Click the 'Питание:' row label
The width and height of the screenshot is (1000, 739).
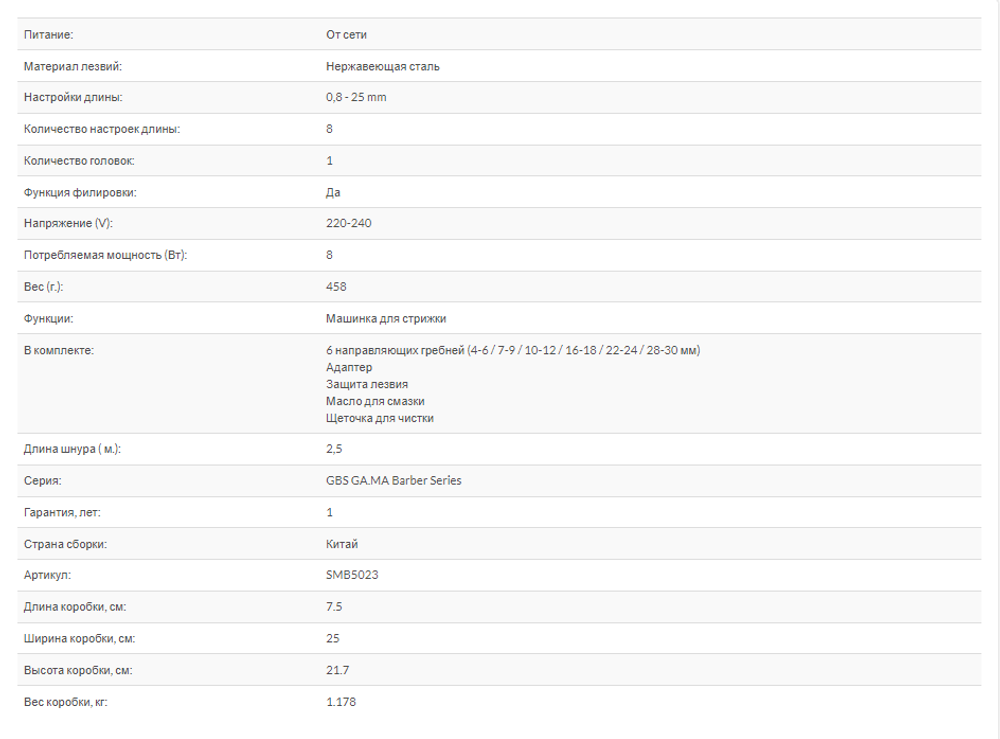[x=48, y=35]
